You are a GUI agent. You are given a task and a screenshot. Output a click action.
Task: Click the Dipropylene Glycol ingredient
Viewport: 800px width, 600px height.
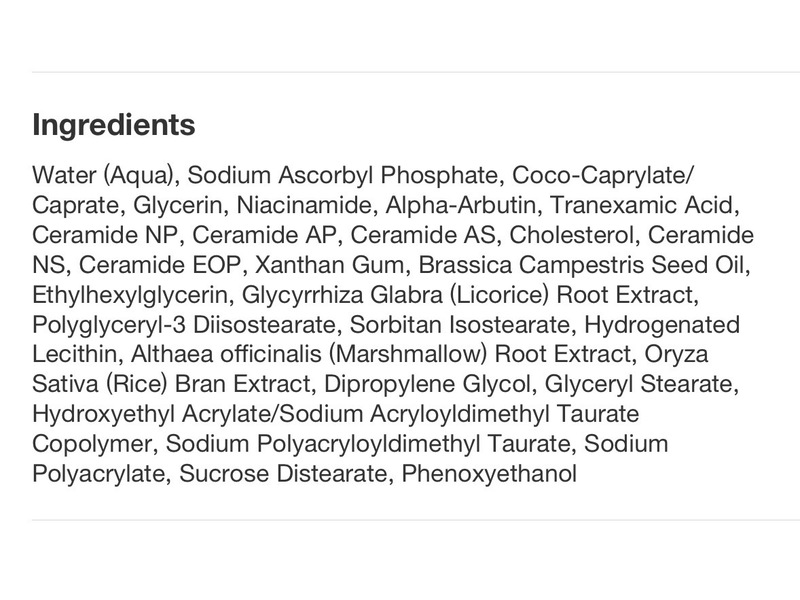point(427,384)
